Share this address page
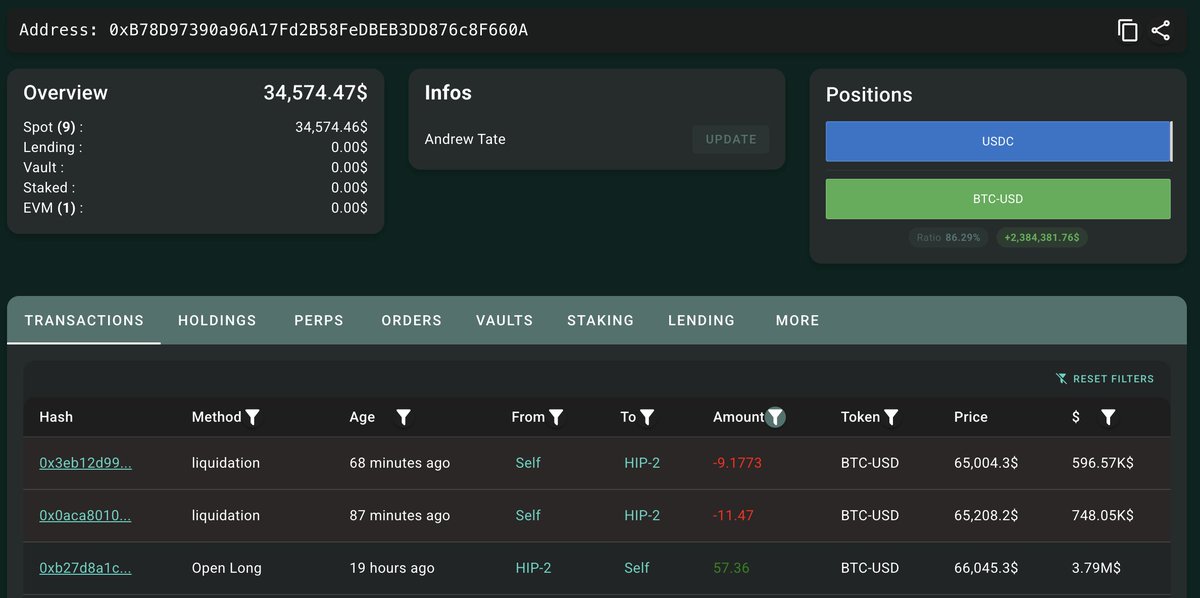This screenshot has width=1200, height=598. pos(1160,30)
